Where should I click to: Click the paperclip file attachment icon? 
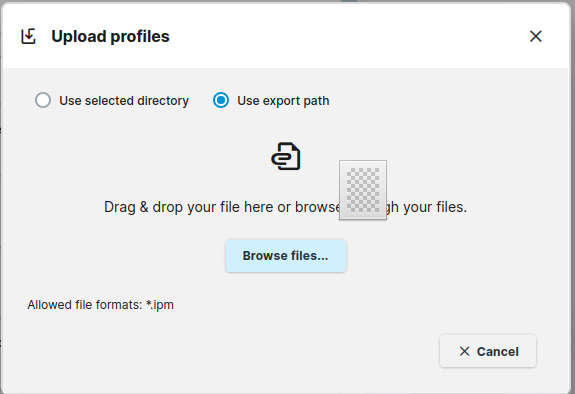tap(286, 156)
